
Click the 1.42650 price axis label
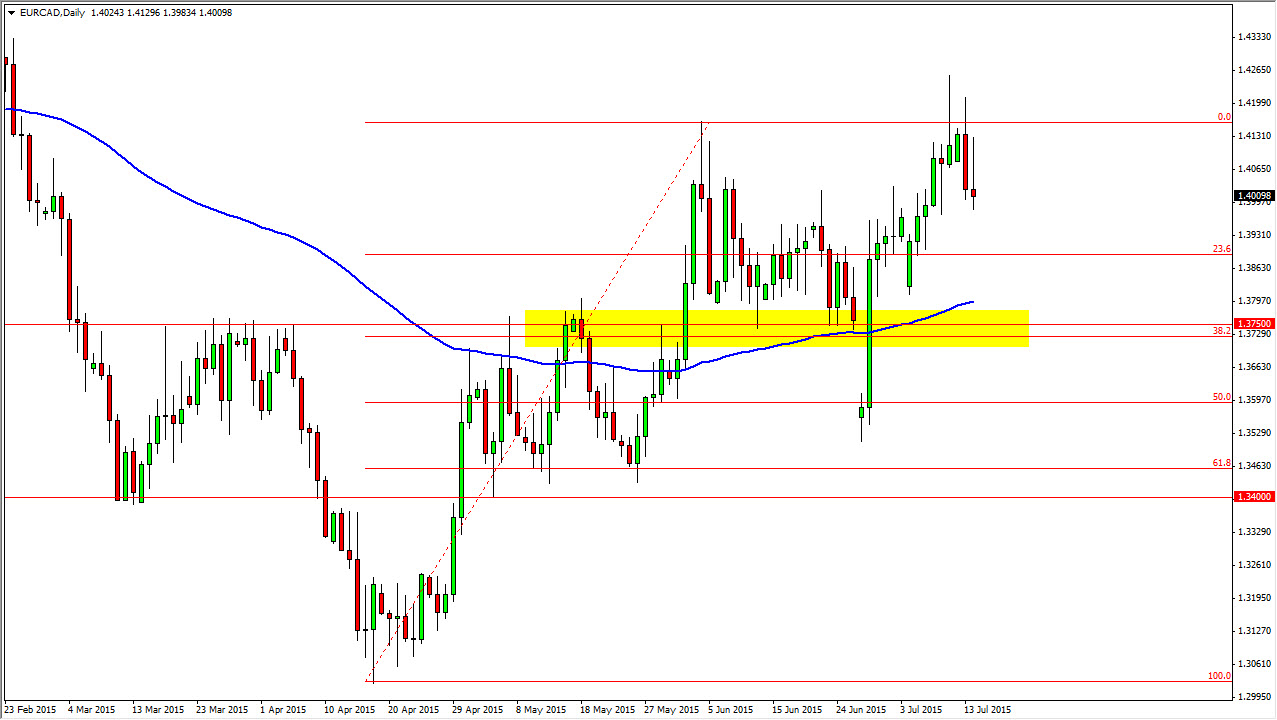tap(1254, 70)
